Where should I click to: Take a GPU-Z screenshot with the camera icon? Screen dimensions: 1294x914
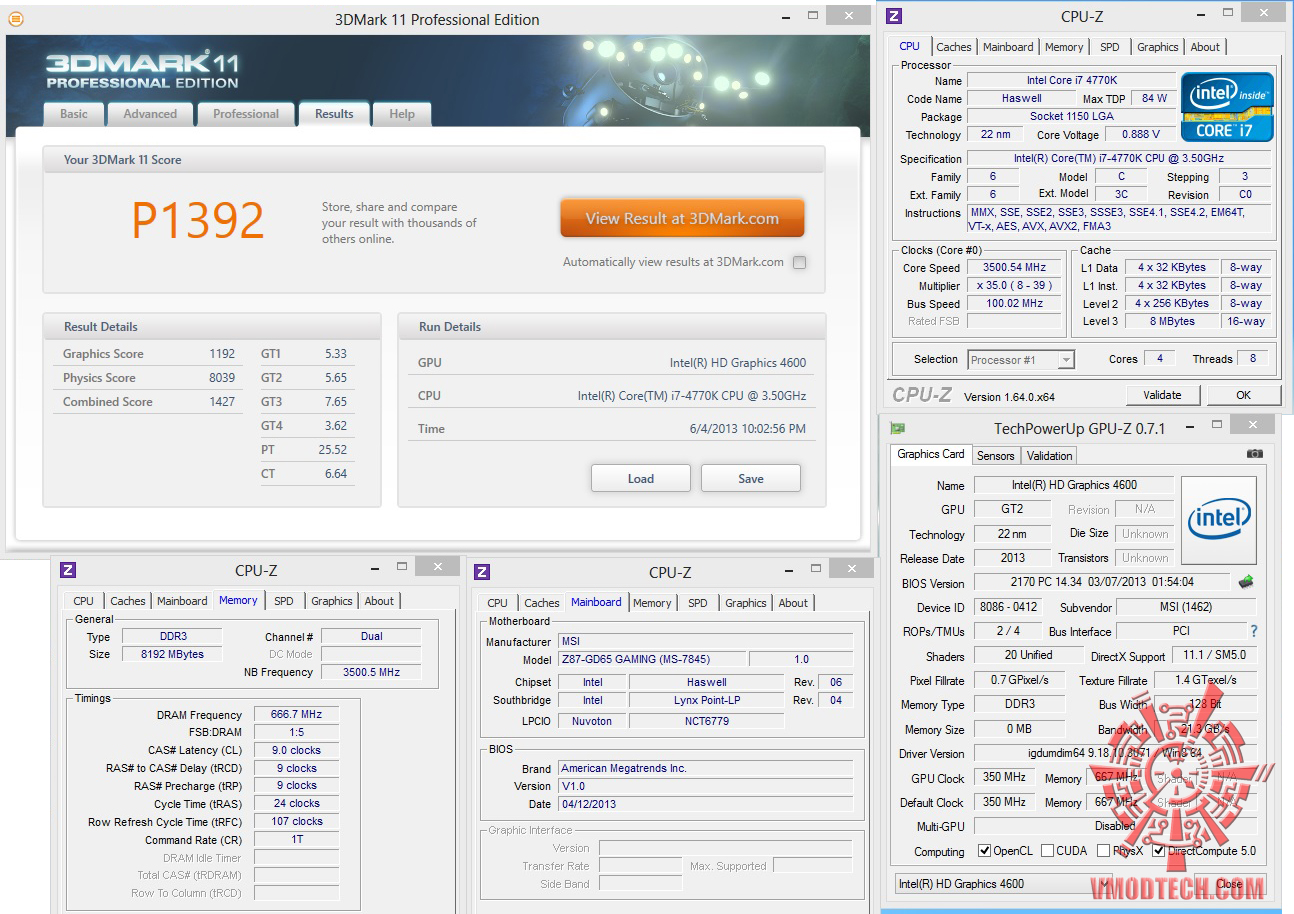click(1255, 454)
